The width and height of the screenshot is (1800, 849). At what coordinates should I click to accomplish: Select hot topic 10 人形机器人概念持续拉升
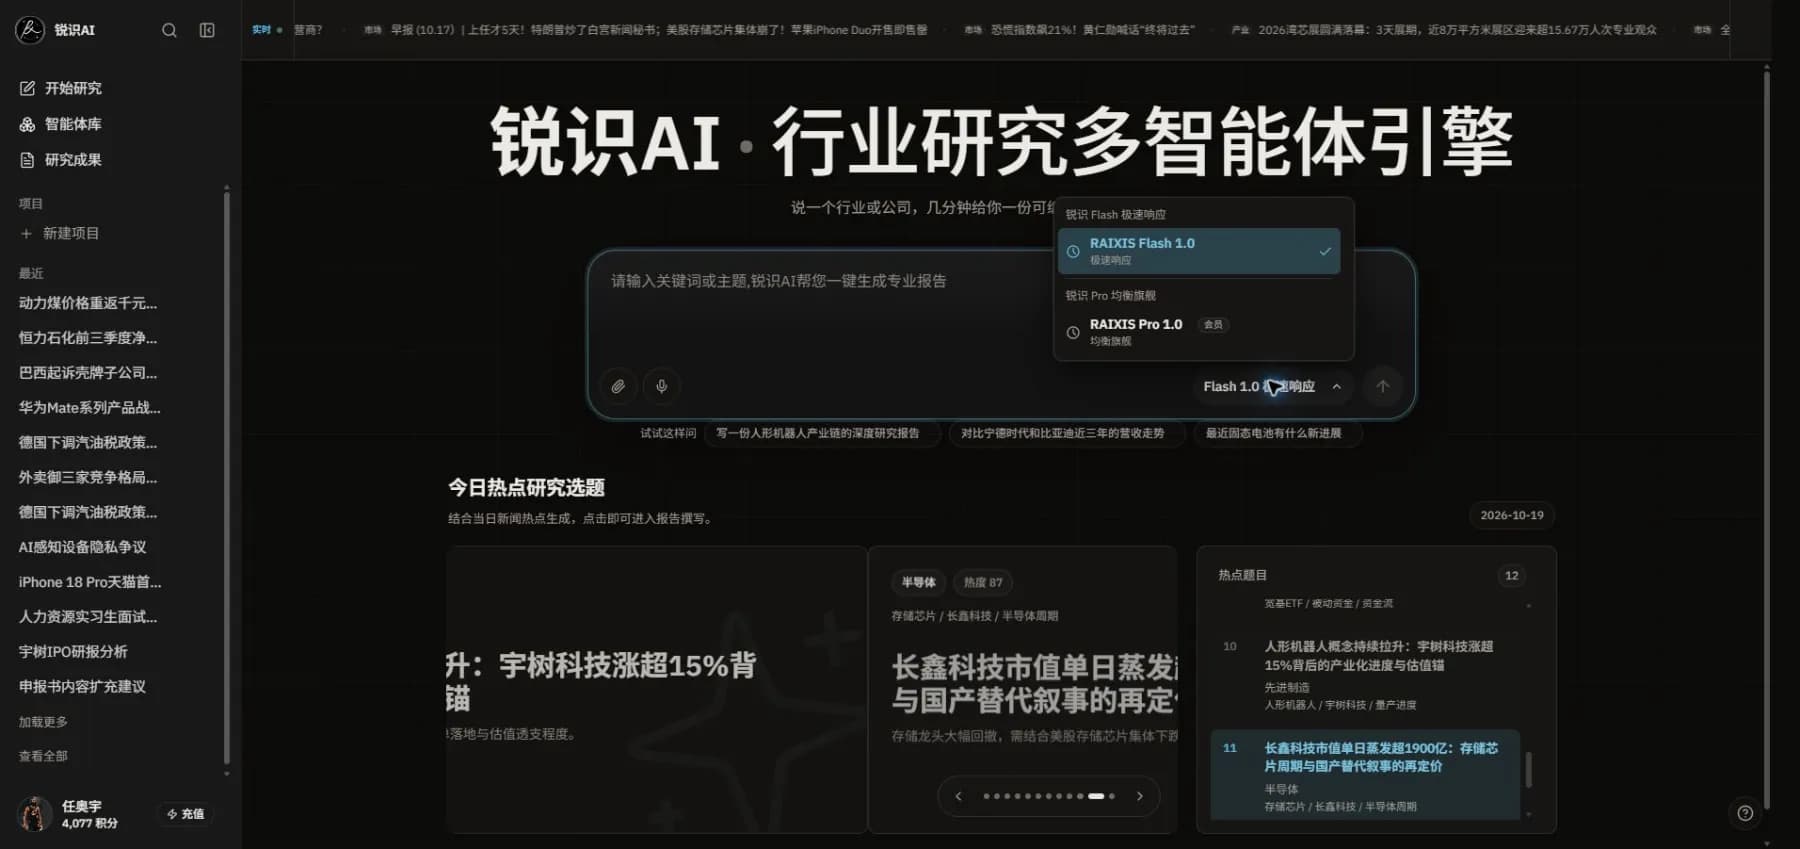(x=1365, y=675)
